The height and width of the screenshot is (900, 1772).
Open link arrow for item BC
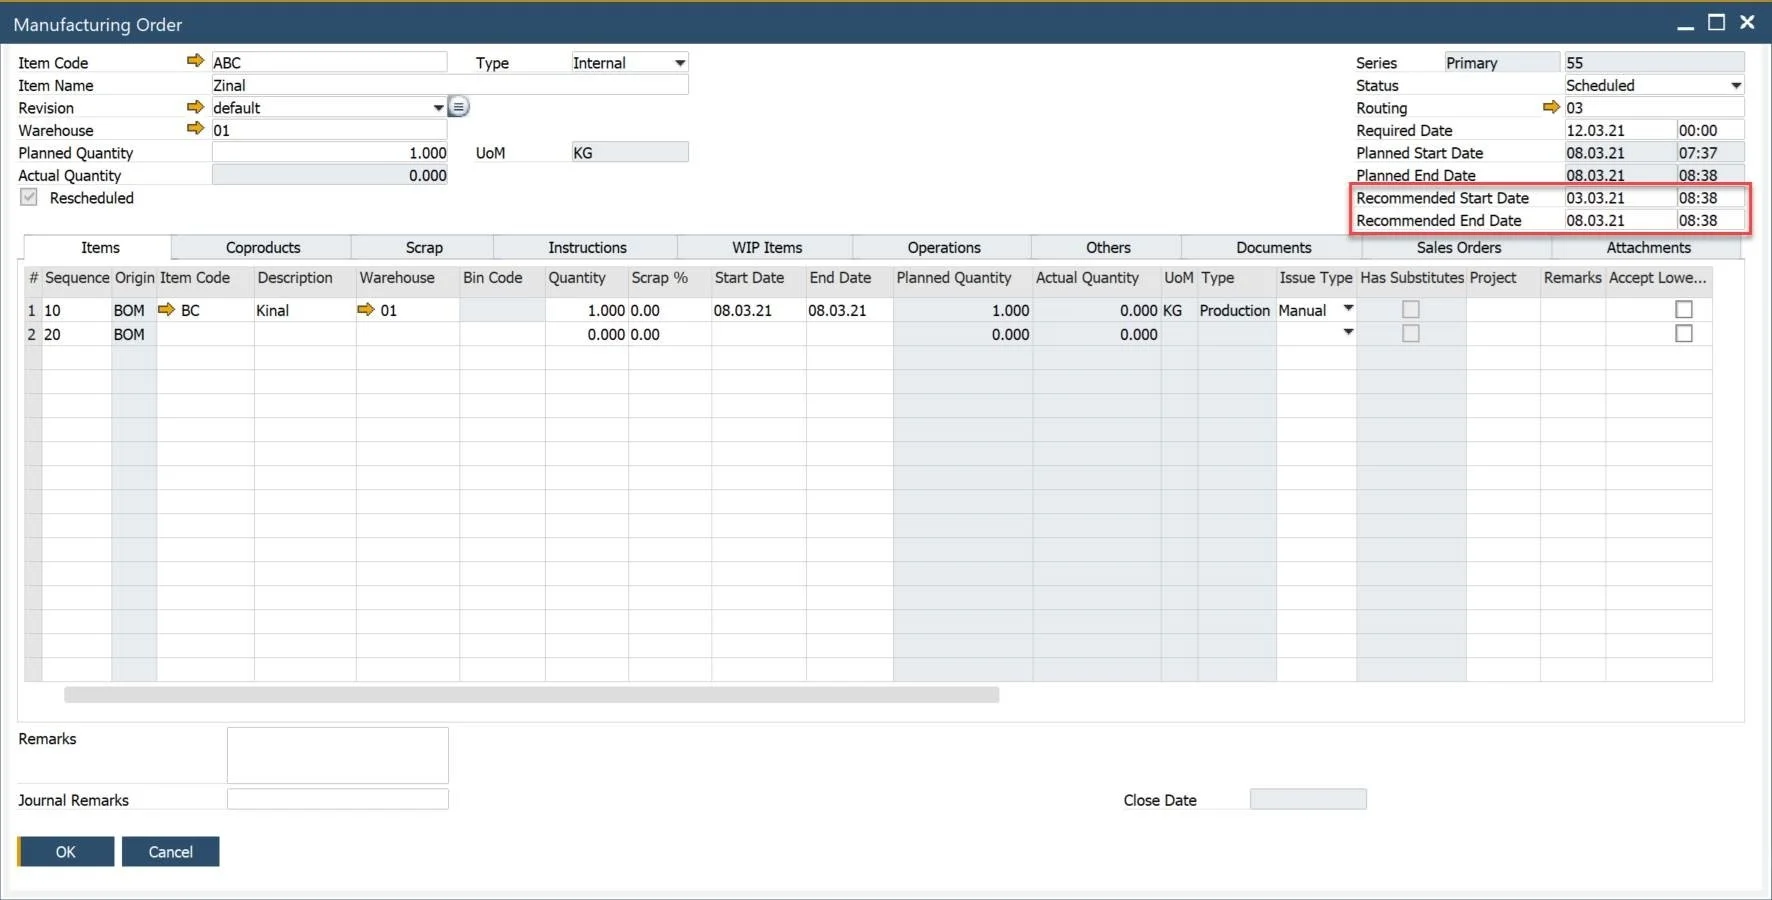coord(167,310)
